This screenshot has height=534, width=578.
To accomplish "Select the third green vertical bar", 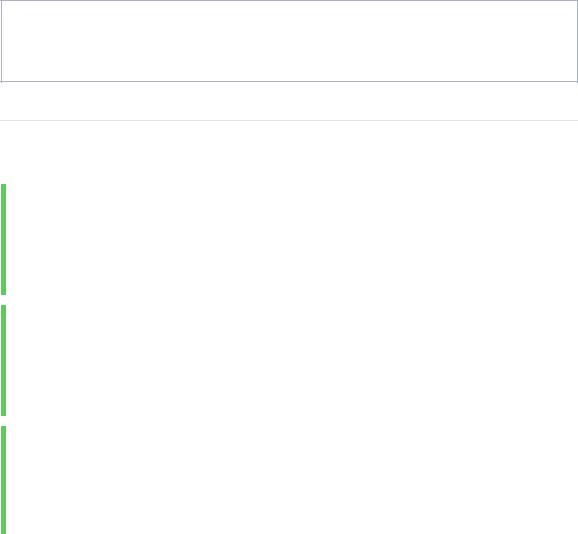I will click(x=4, y=480).
